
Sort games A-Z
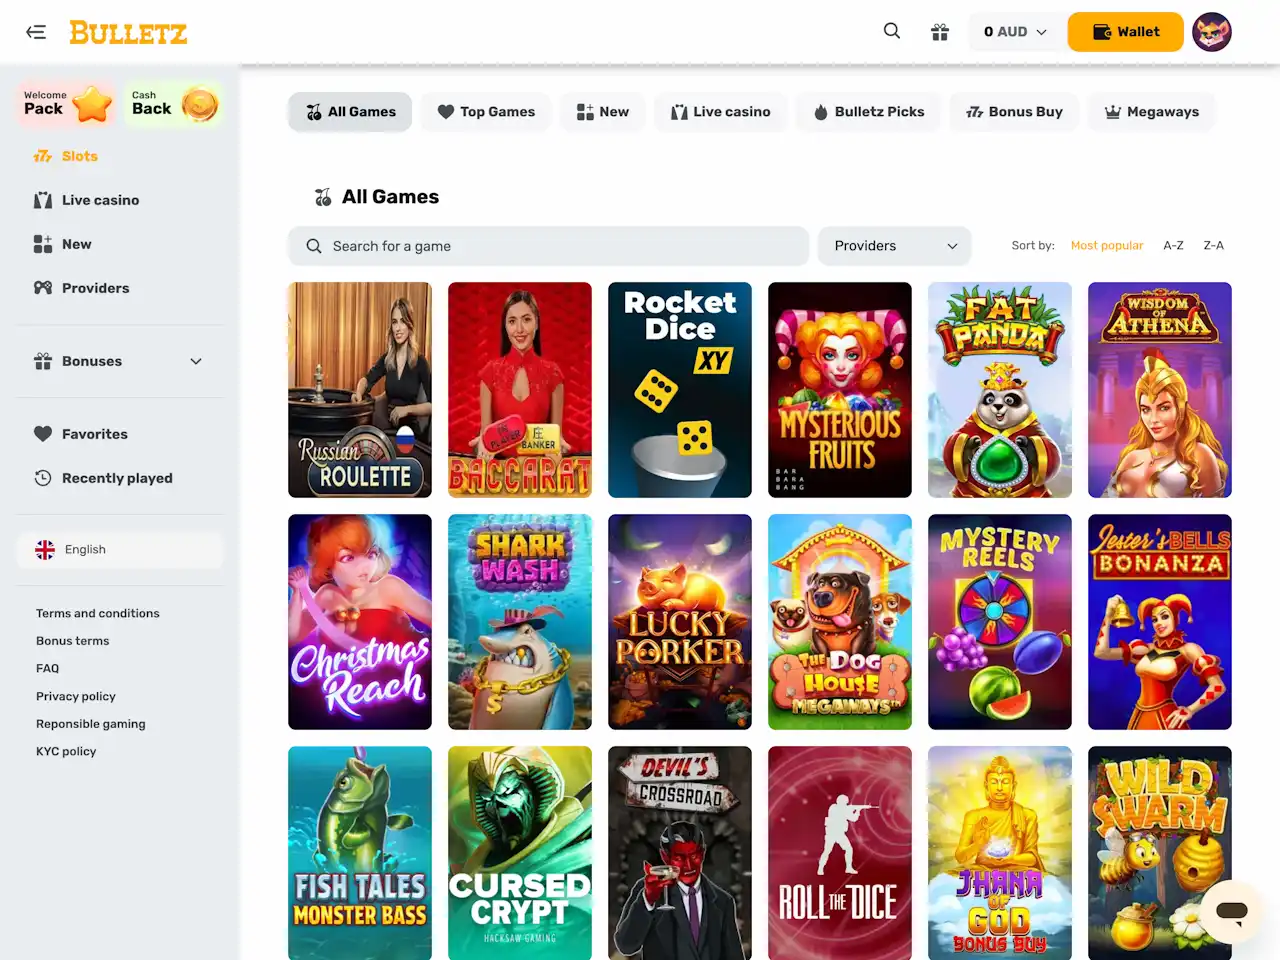(x=1173, y=246)
